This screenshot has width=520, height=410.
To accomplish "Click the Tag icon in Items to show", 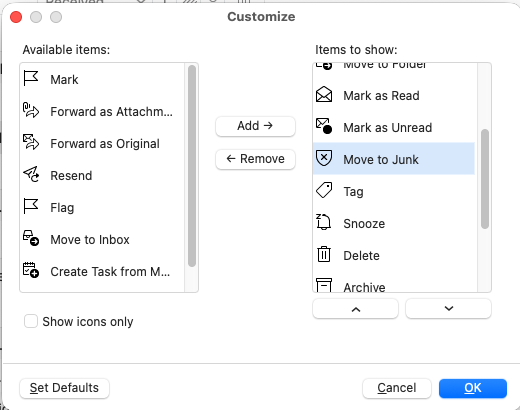I will tap(324, 190).
